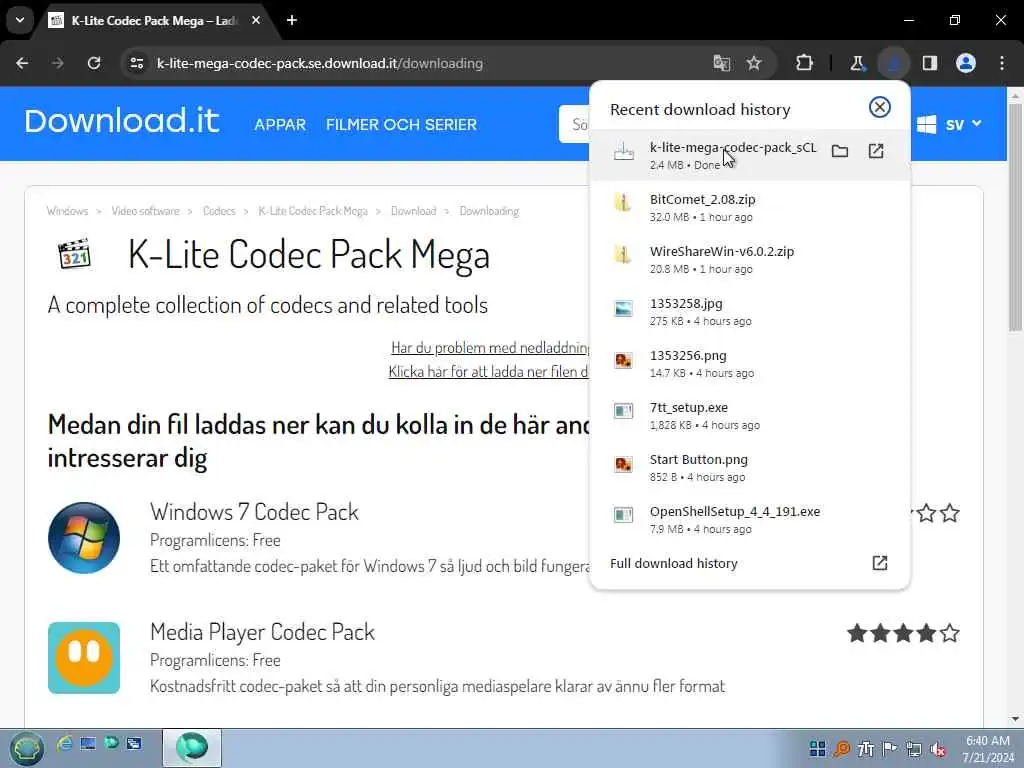Click the browser back arrow
This screenshot has width=1024, height=768.
[22, 63]
